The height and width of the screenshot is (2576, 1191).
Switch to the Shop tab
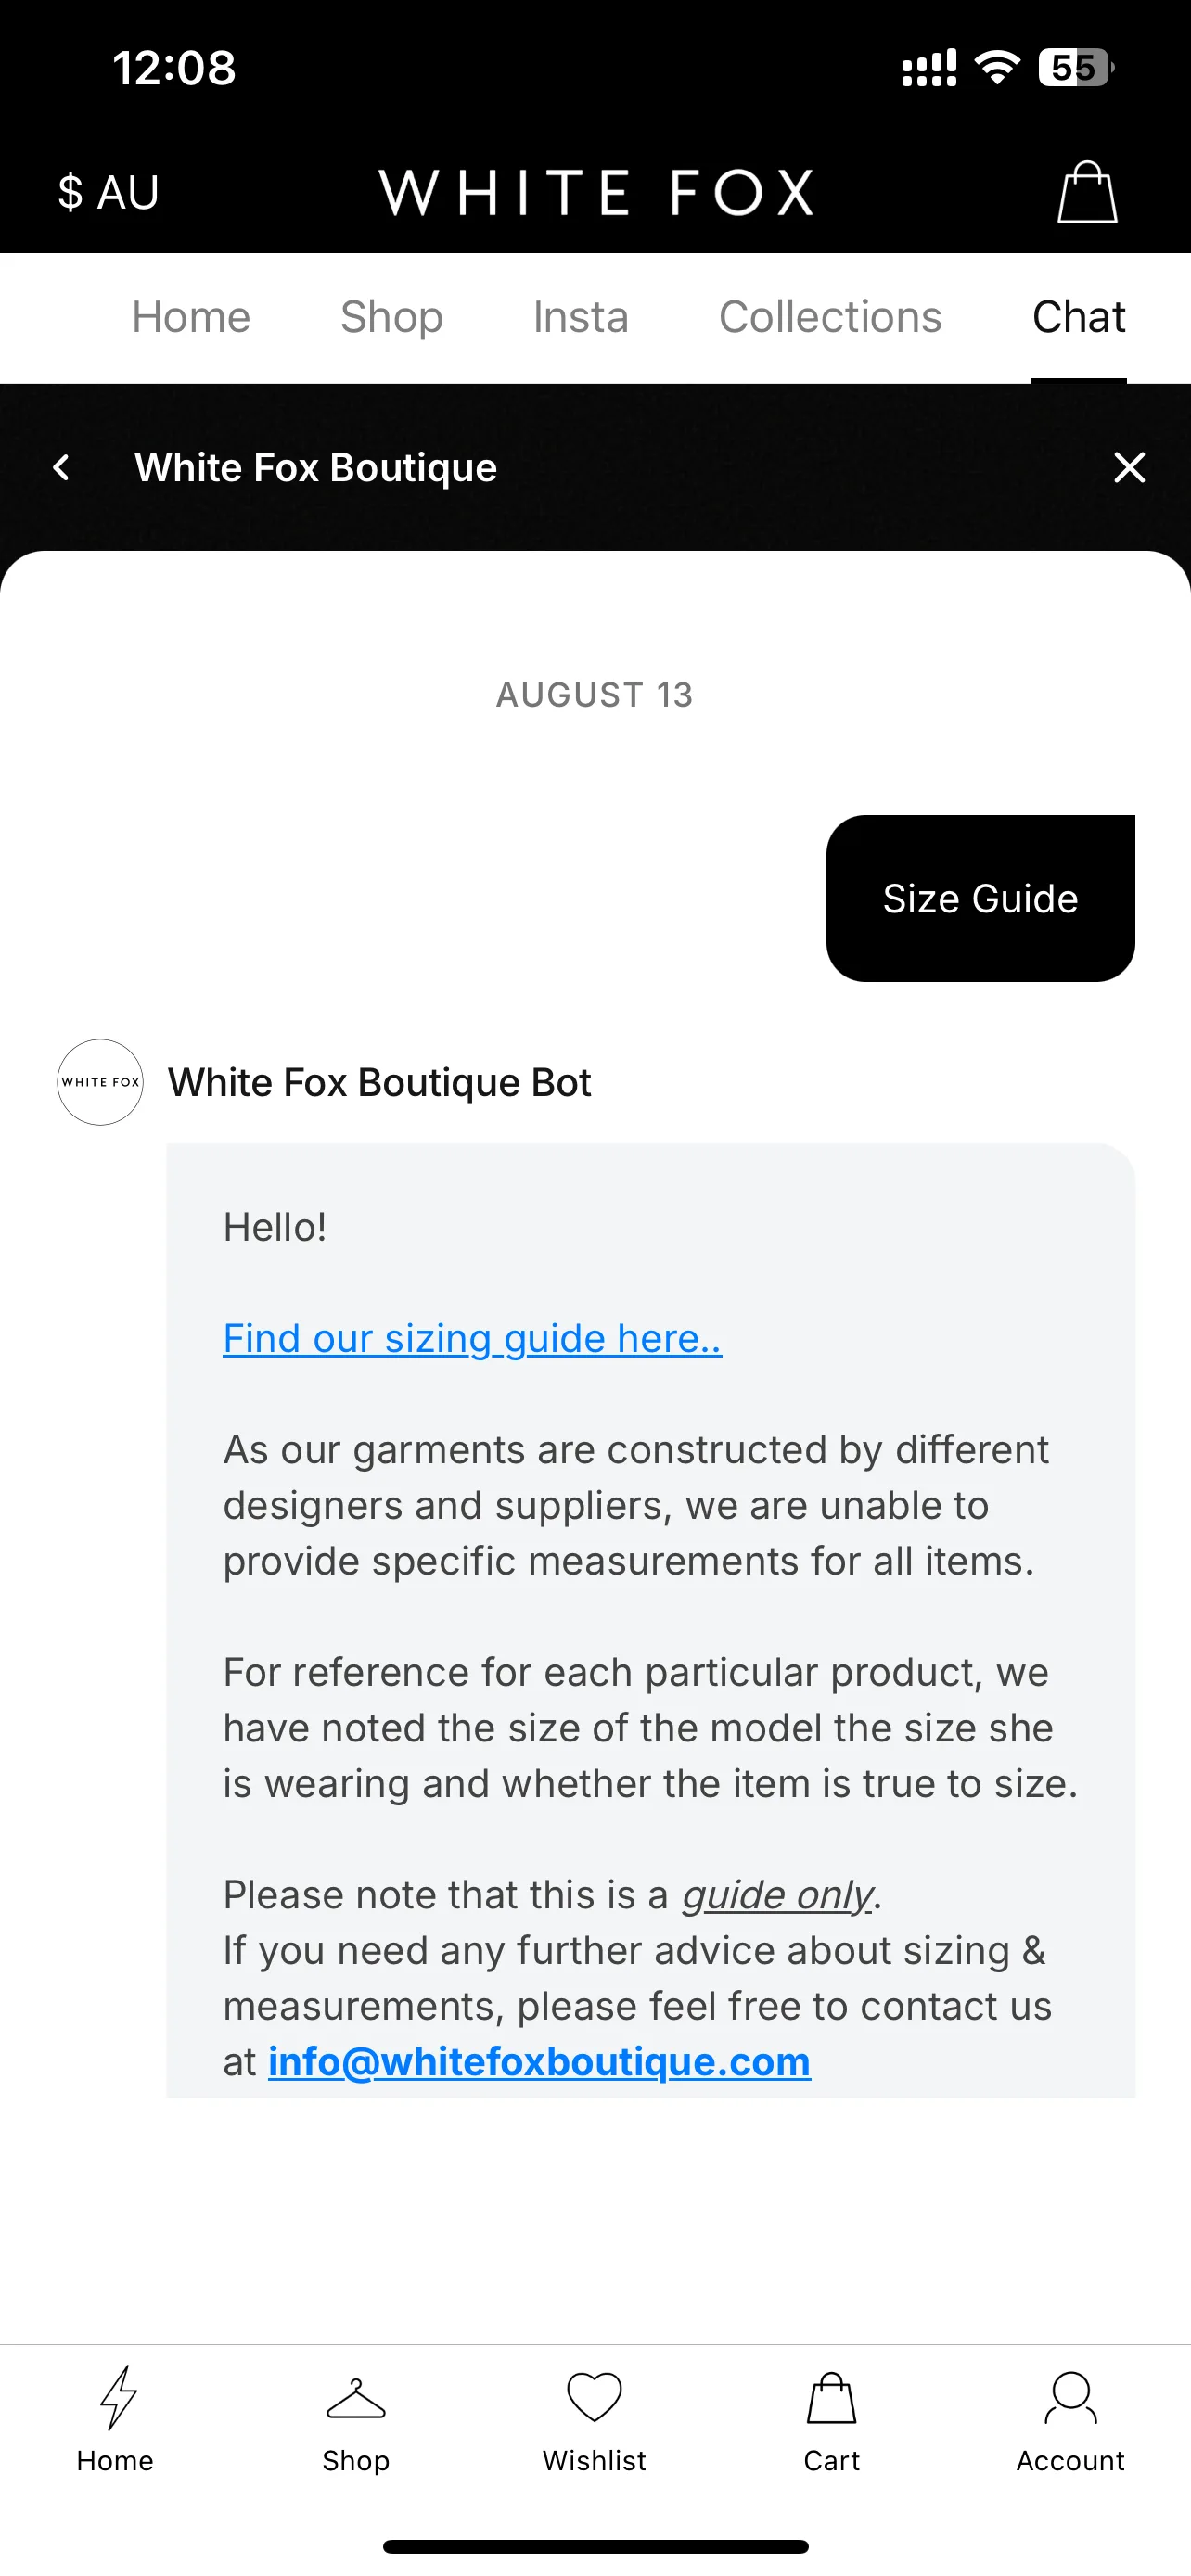coord(392,317)
